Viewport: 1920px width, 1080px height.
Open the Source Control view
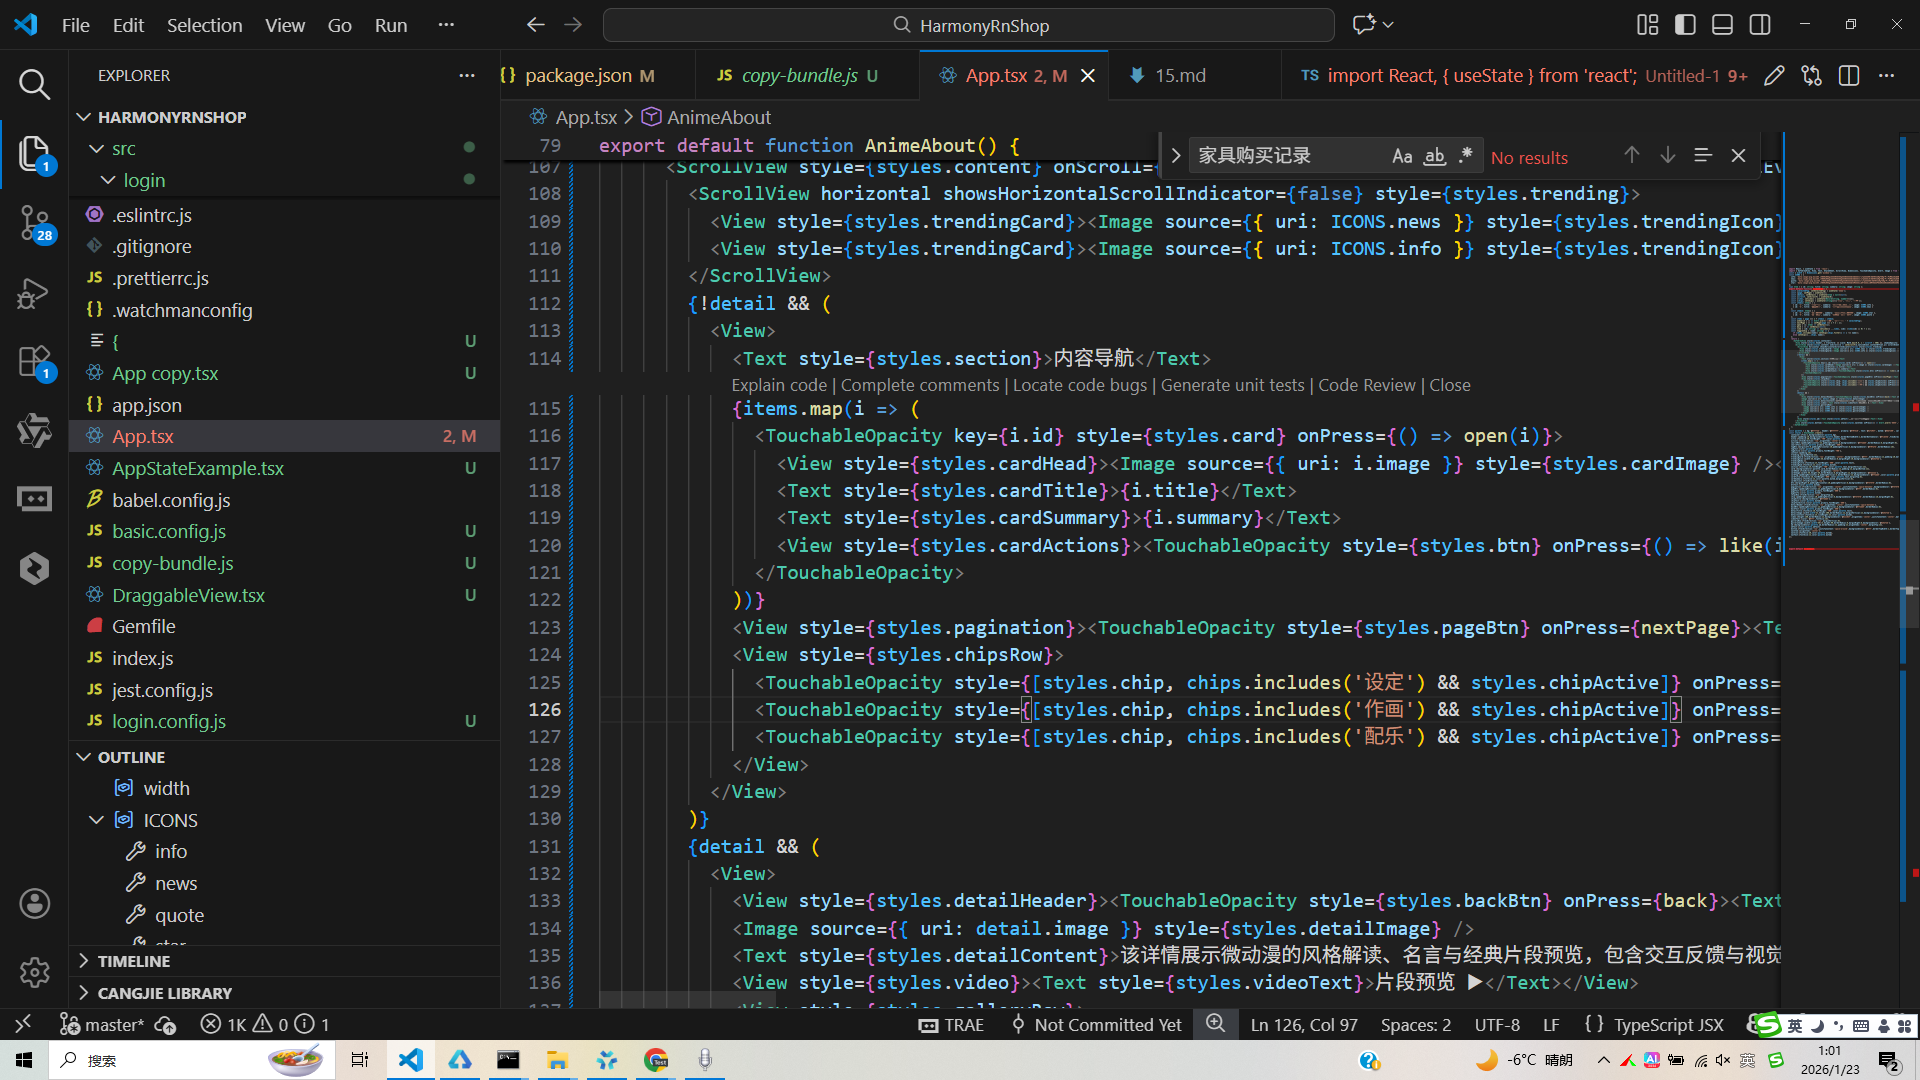34,222
